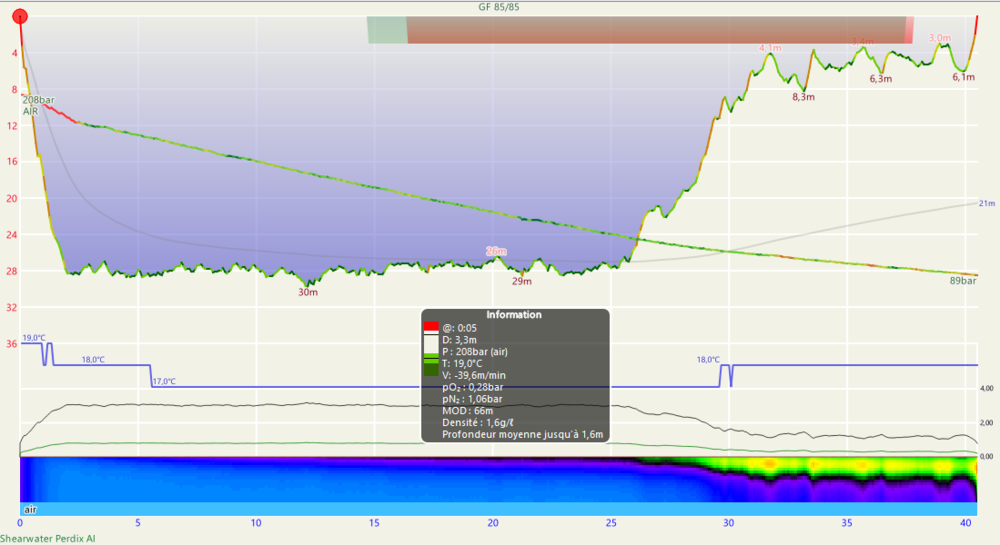Click the @: 0:05 time line

pos(459,328)
